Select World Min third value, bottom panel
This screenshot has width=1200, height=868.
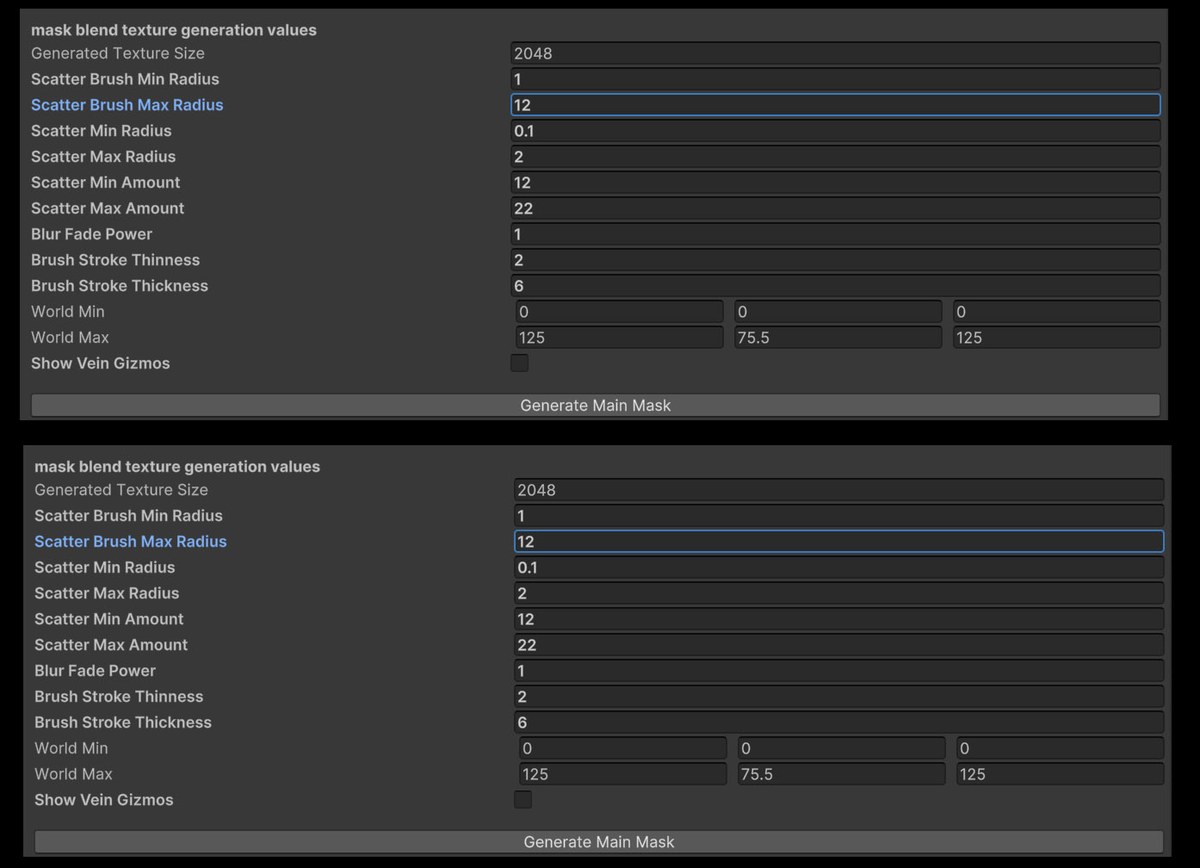(x=1060, y=749)
